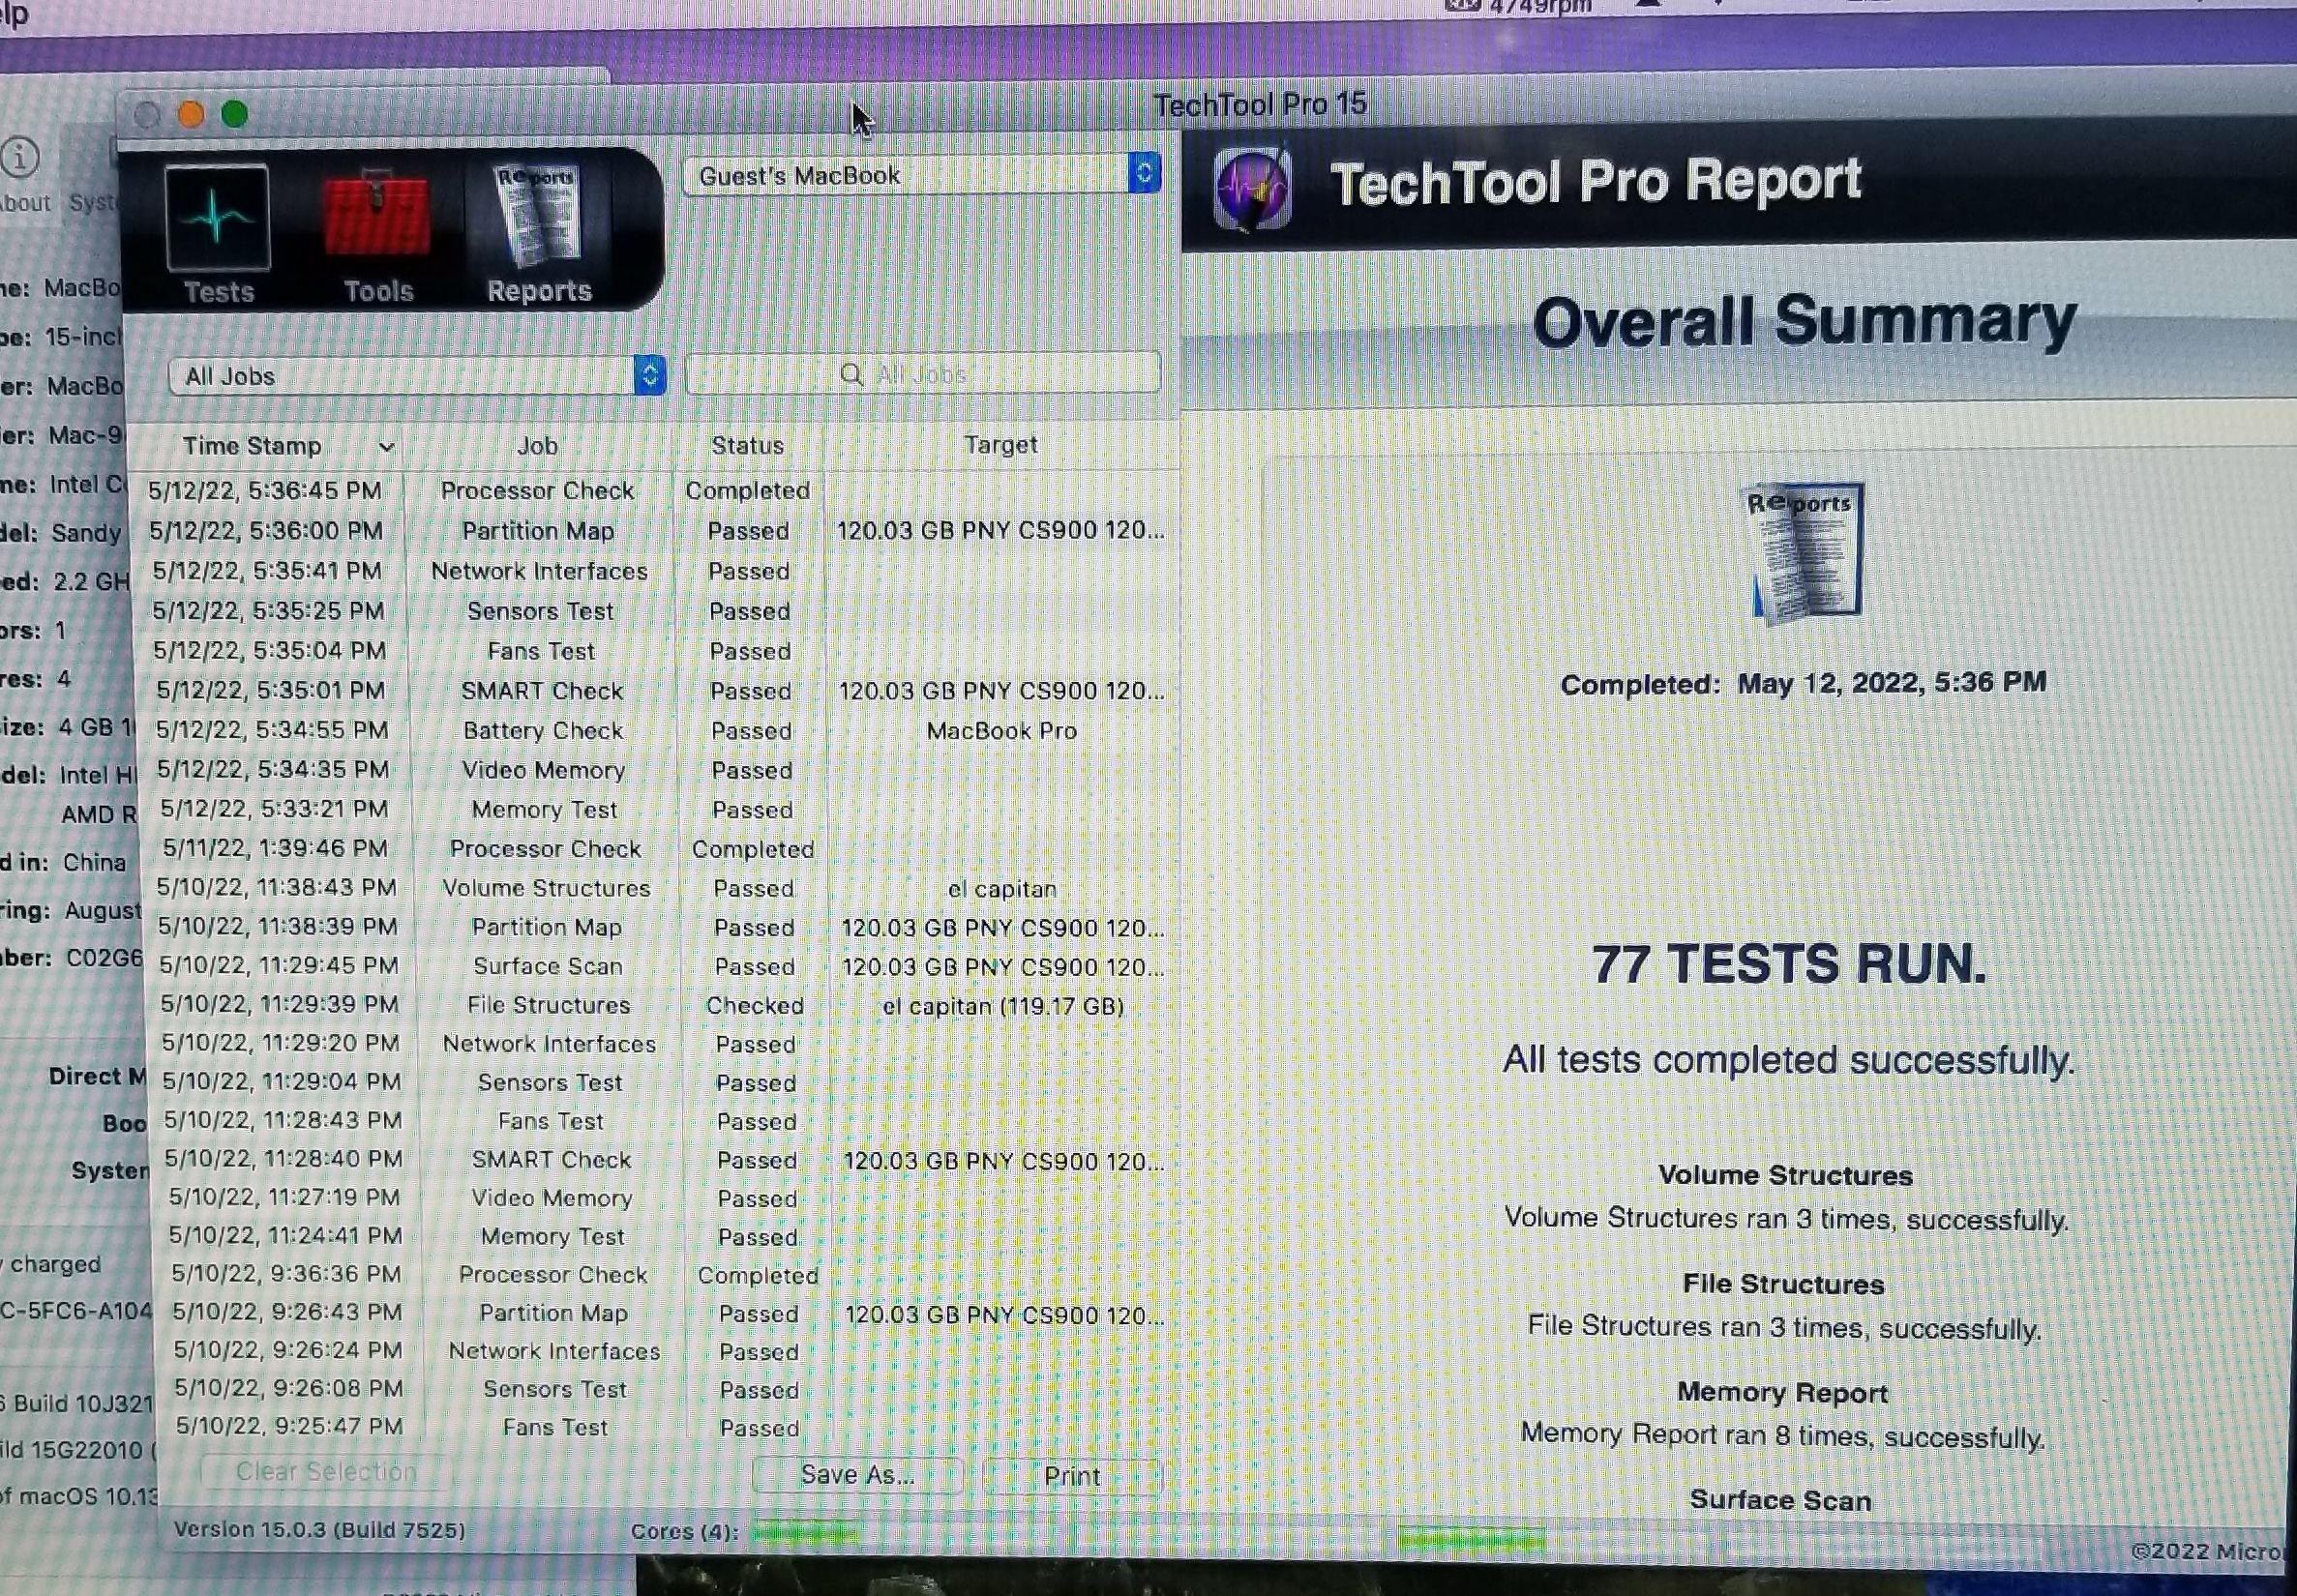Sort by the Target column header
The image size is (2297, 1596).
coord(1000,445)
